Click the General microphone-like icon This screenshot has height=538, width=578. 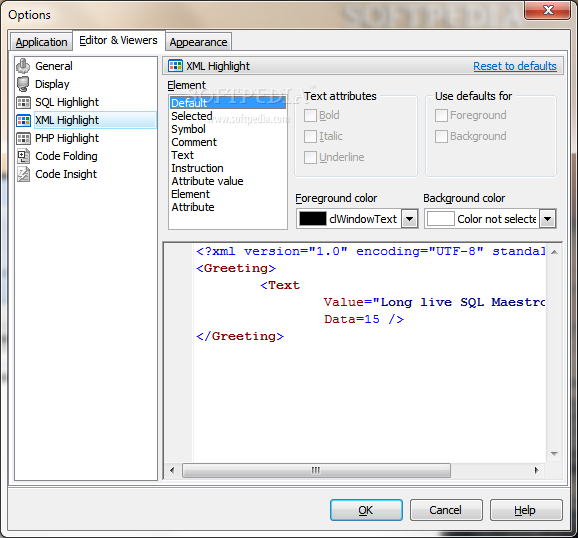point(23,66)
